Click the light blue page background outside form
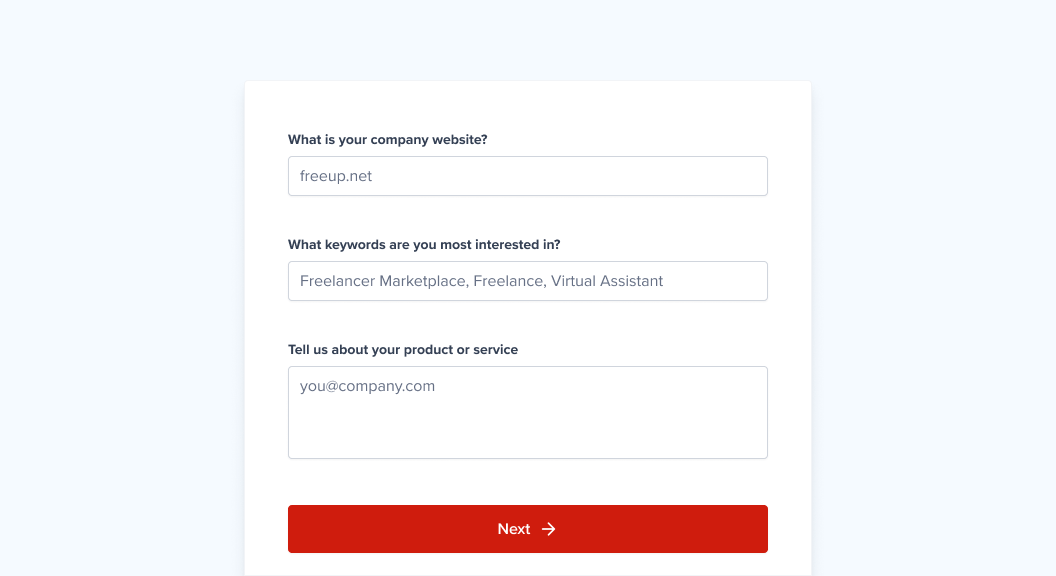1056x576 pixels. [120, 300]
